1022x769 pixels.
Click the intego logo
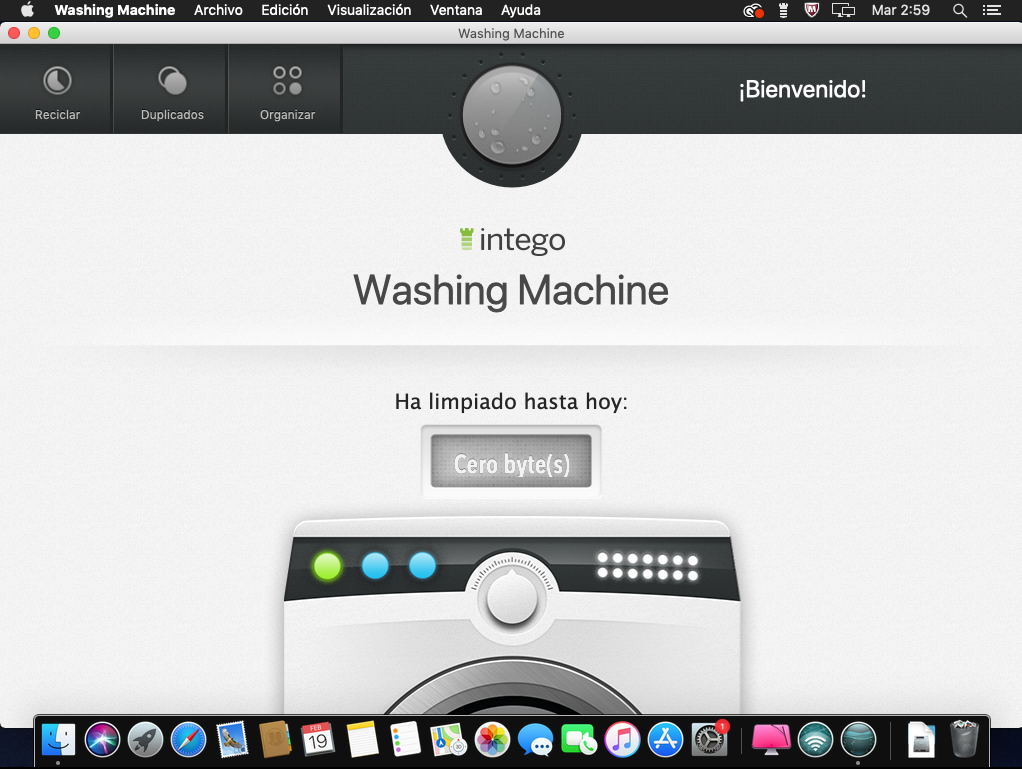point(512,240)
